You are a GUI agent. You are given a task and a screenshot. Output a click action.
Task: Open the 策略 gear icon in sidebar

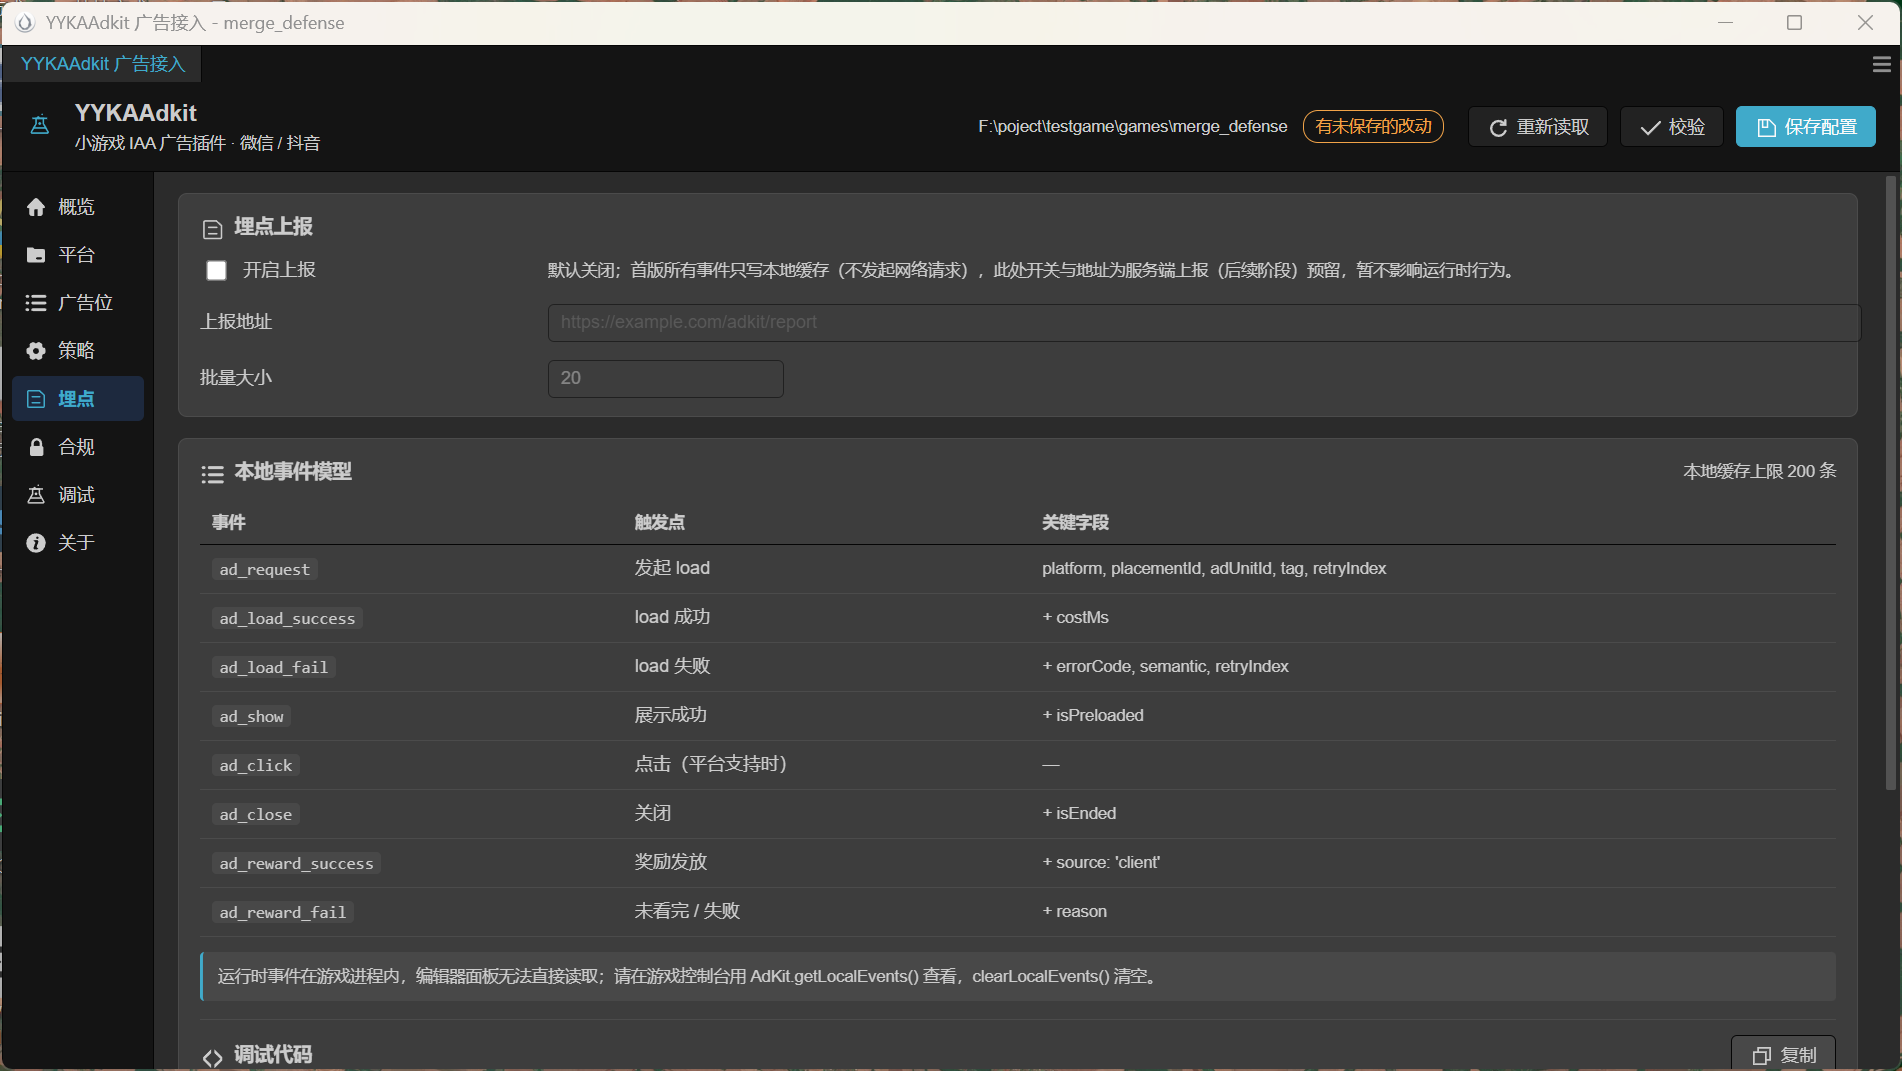coord(36,351)
